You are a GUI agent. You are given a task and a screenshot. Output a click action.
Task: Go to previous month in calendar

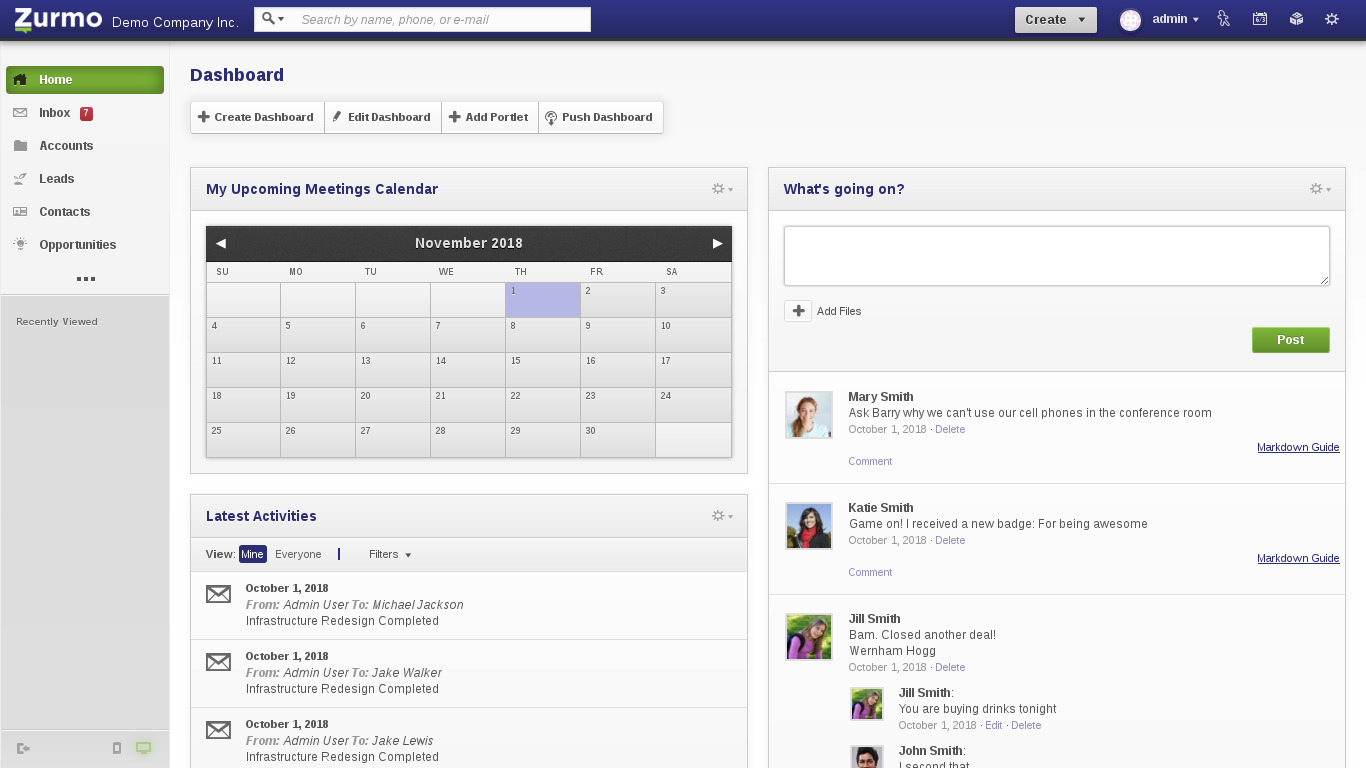221,243
